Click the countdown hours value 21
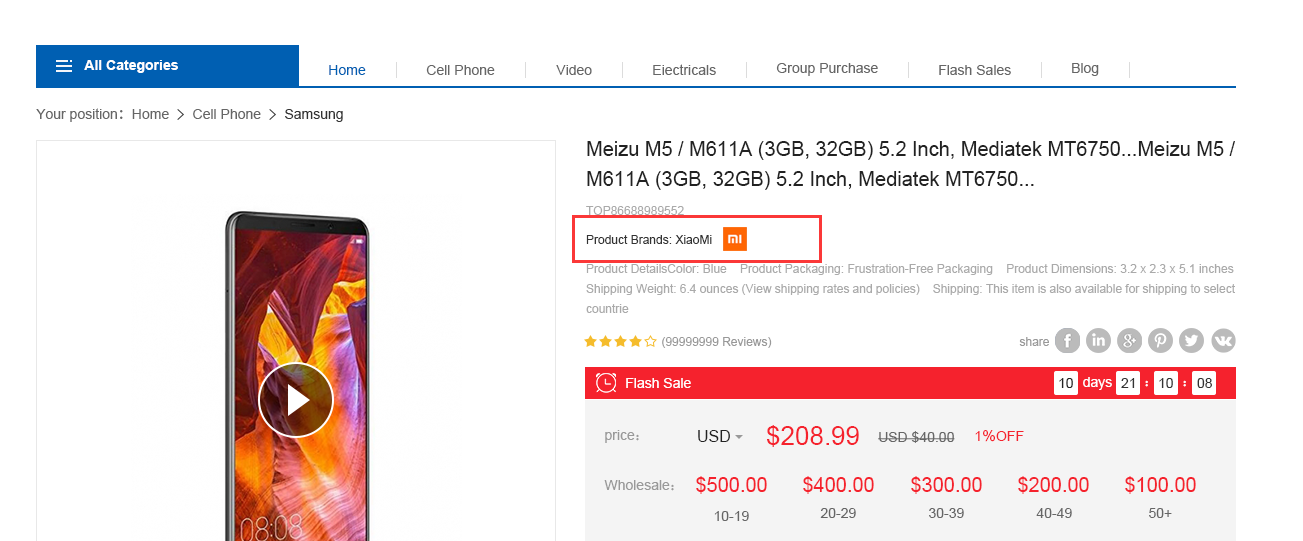 (1128, 383)
